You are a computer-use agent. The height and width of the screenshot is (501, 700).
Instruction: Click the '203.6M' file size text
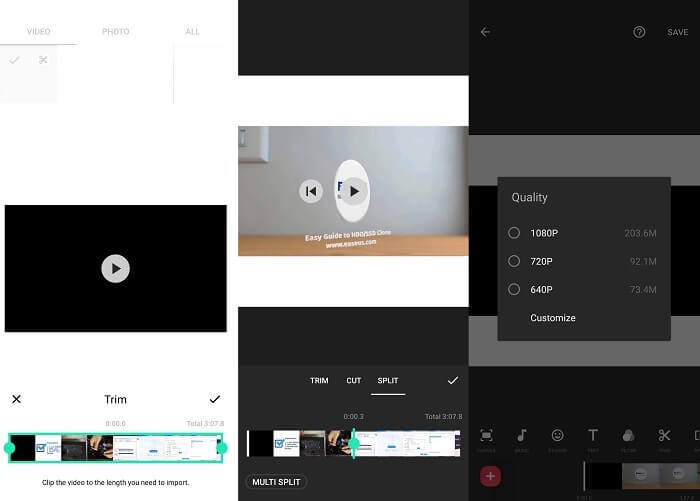(x=640, y=233)
